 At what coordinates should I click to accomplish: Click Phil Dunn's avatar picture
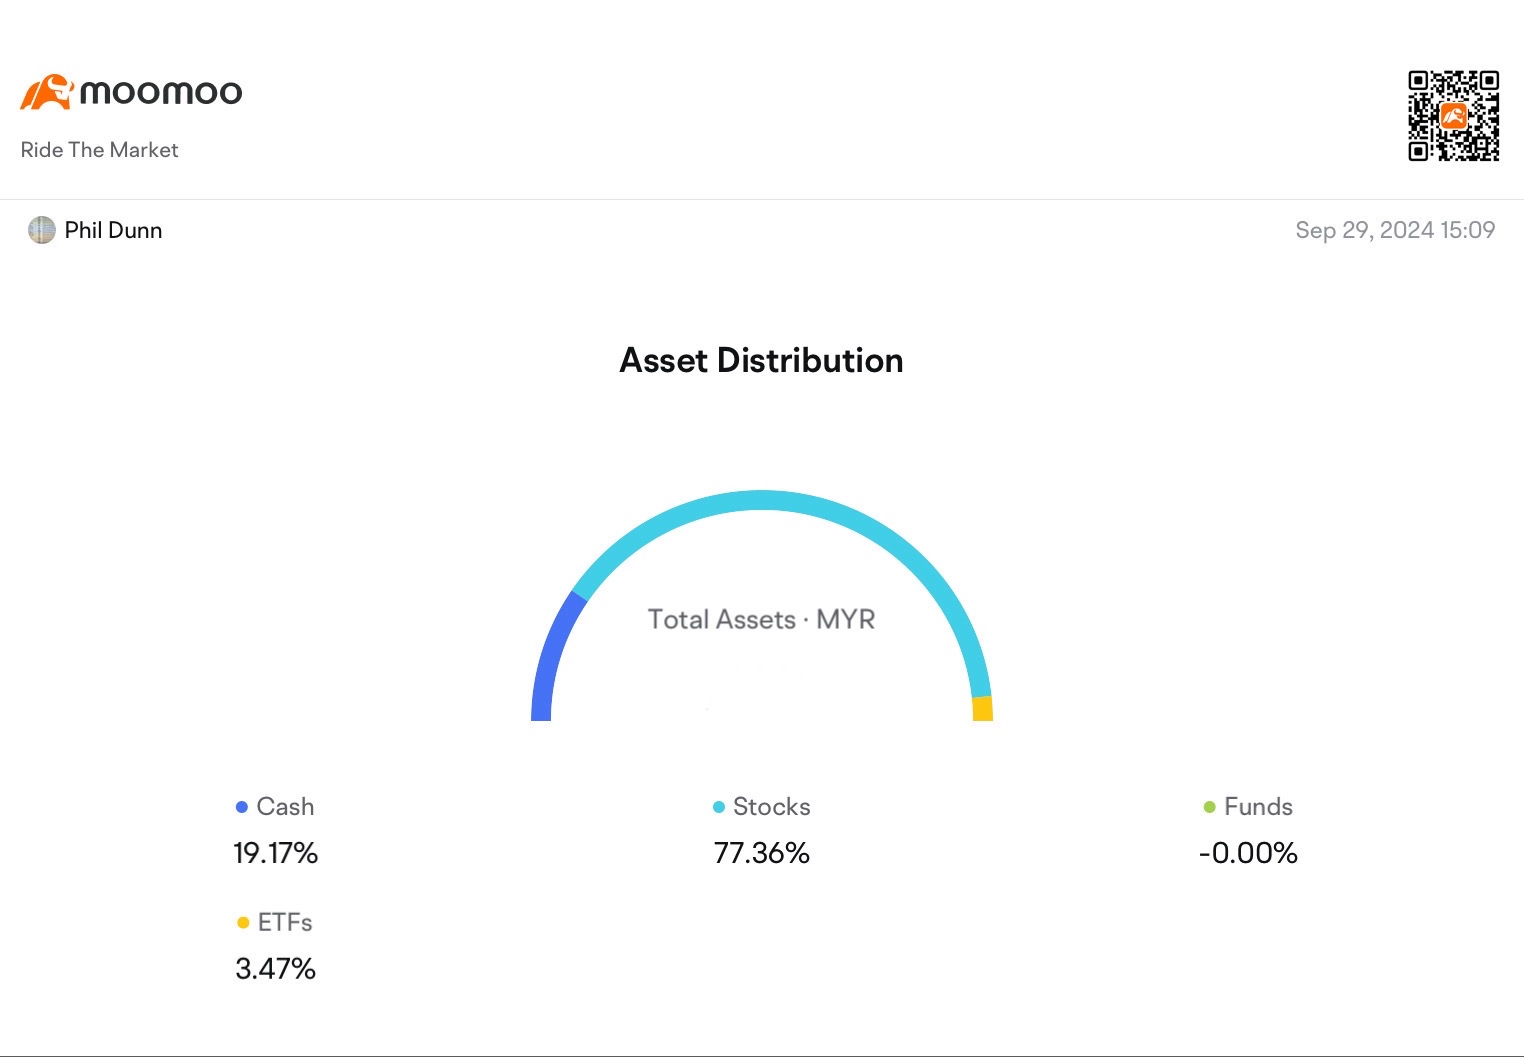tap(41, 230)
